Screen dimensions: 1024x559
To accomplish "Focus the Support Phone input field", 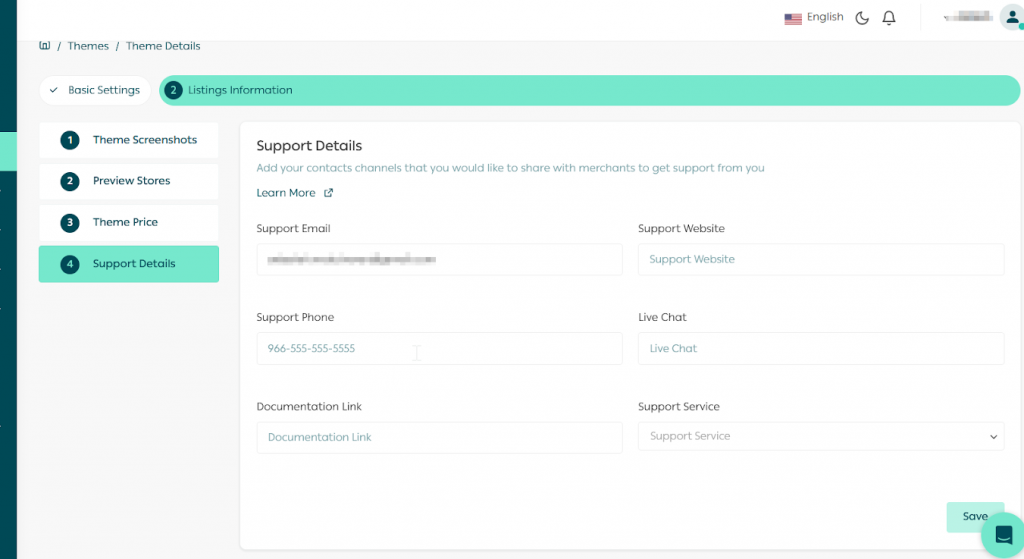I will (439, 349).
